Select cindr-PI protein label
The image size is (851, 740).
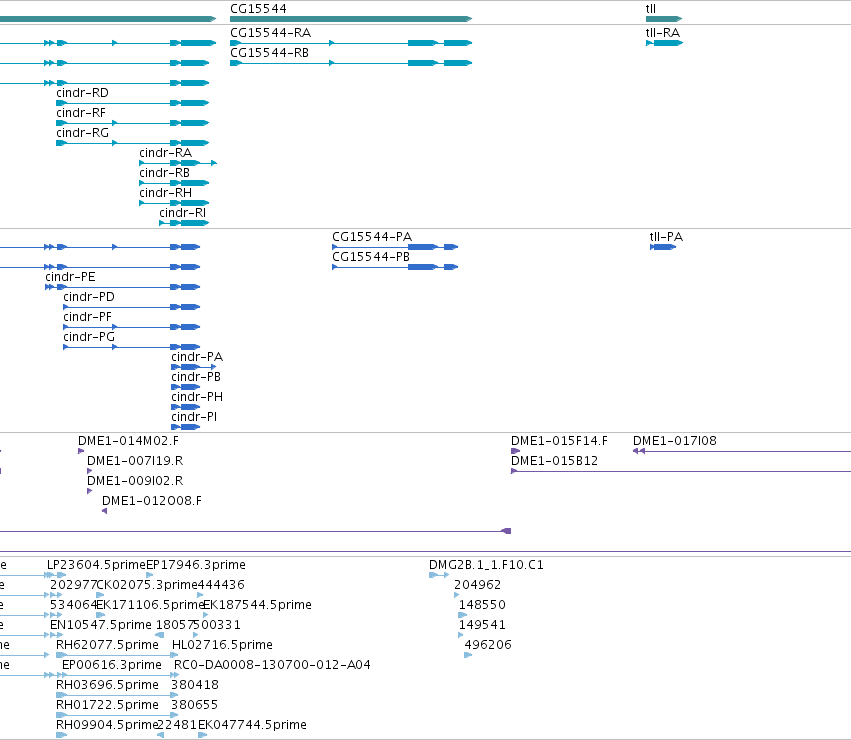tap(194, 417)
